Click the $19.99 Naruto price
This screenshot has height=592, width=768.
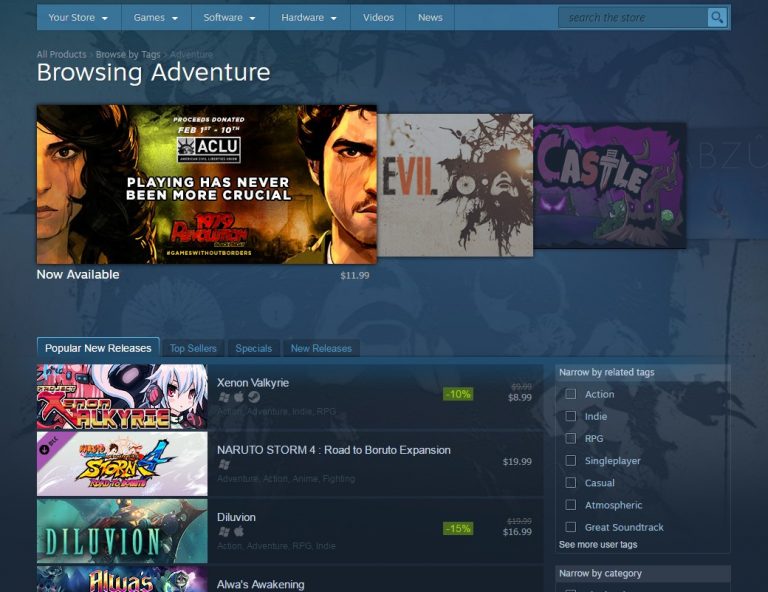pyautogui.click(x=517, y=462)
